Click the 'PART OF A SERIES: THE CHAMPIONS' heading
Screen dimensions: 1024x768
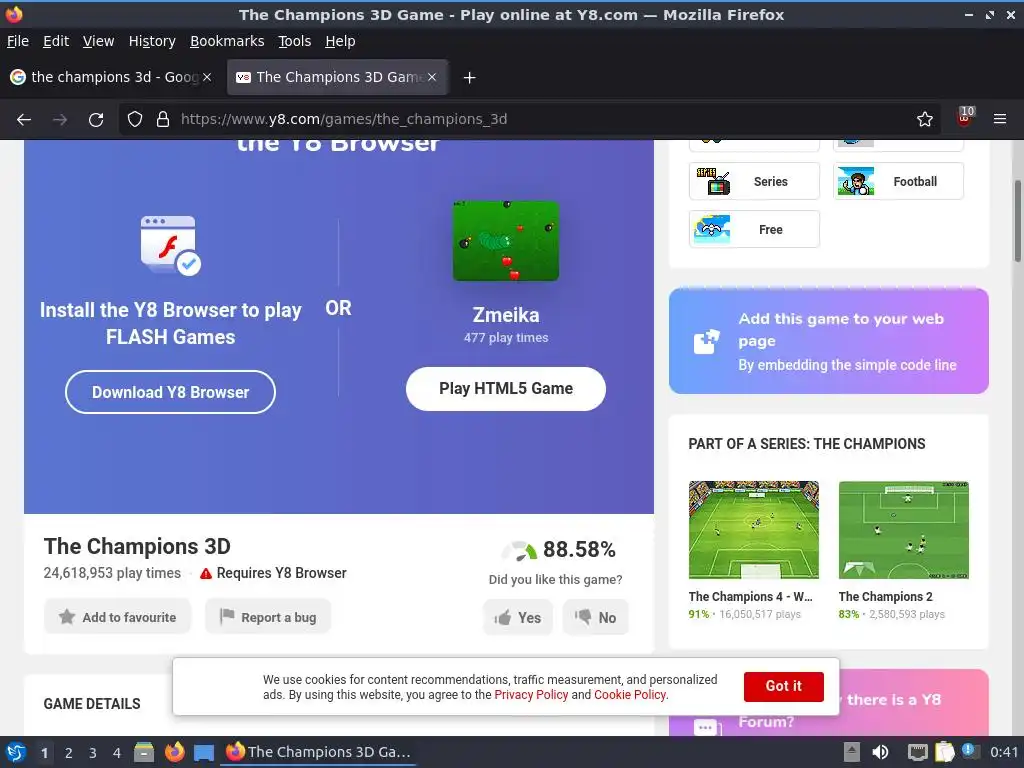pyautogui.click(x=807, y=444)
